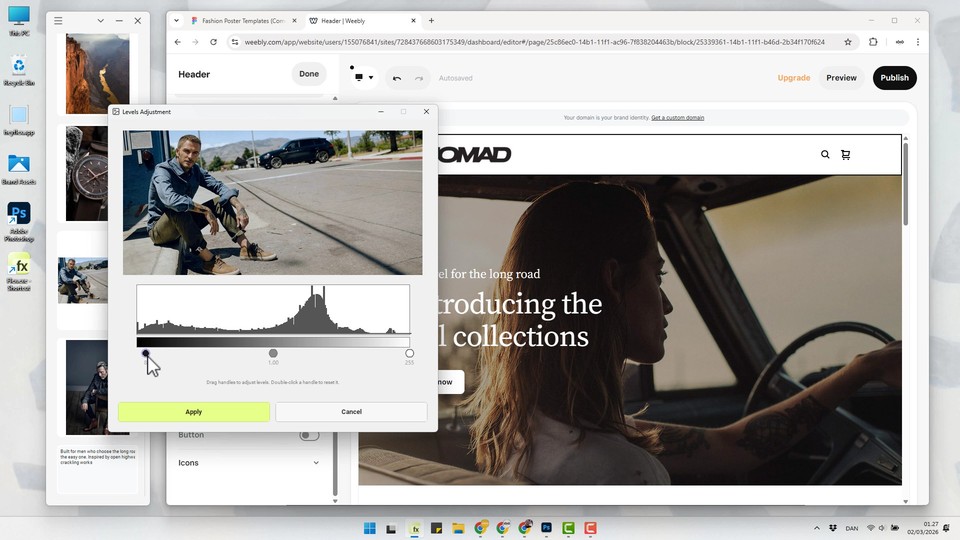Expand the Icons section
The height and width of the screenshot is (540, 960).
(316, 463)
